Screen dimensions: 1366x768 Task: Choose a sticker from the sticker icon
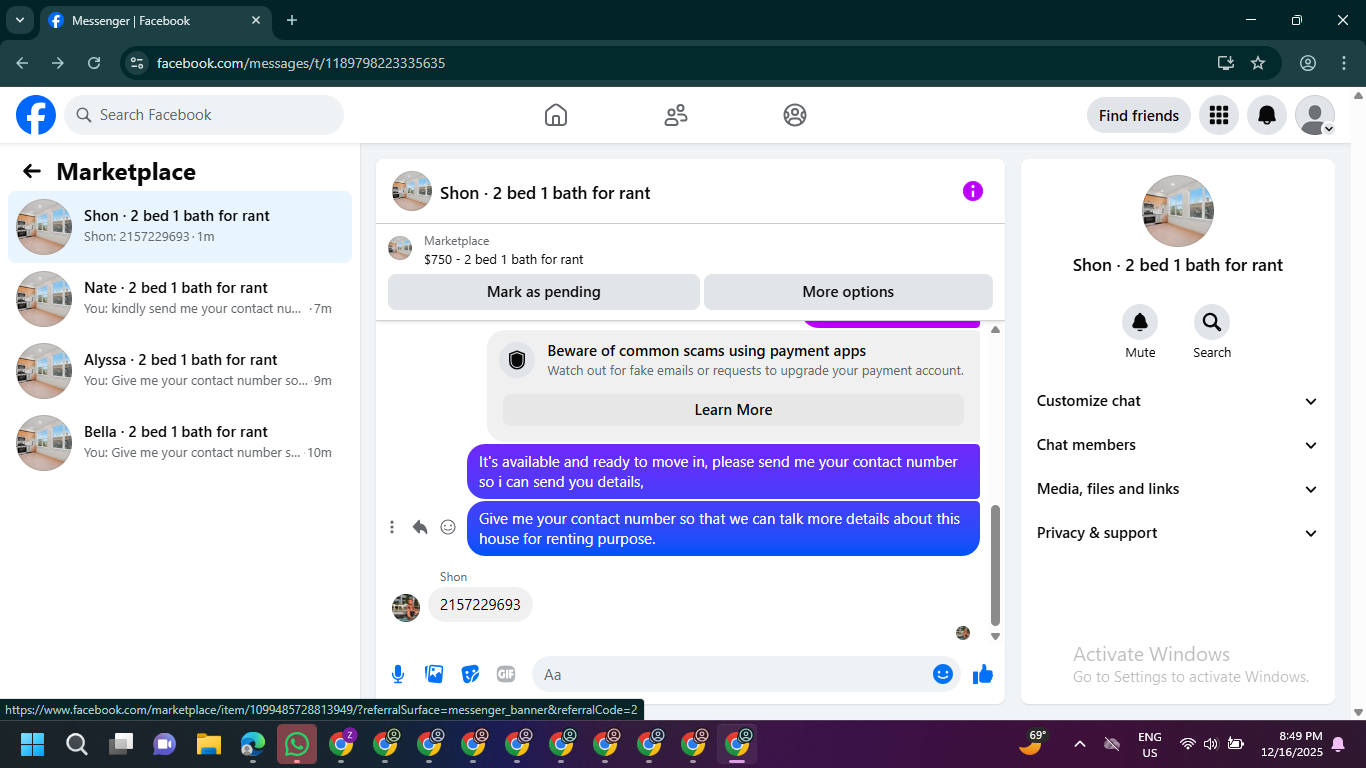470,674
